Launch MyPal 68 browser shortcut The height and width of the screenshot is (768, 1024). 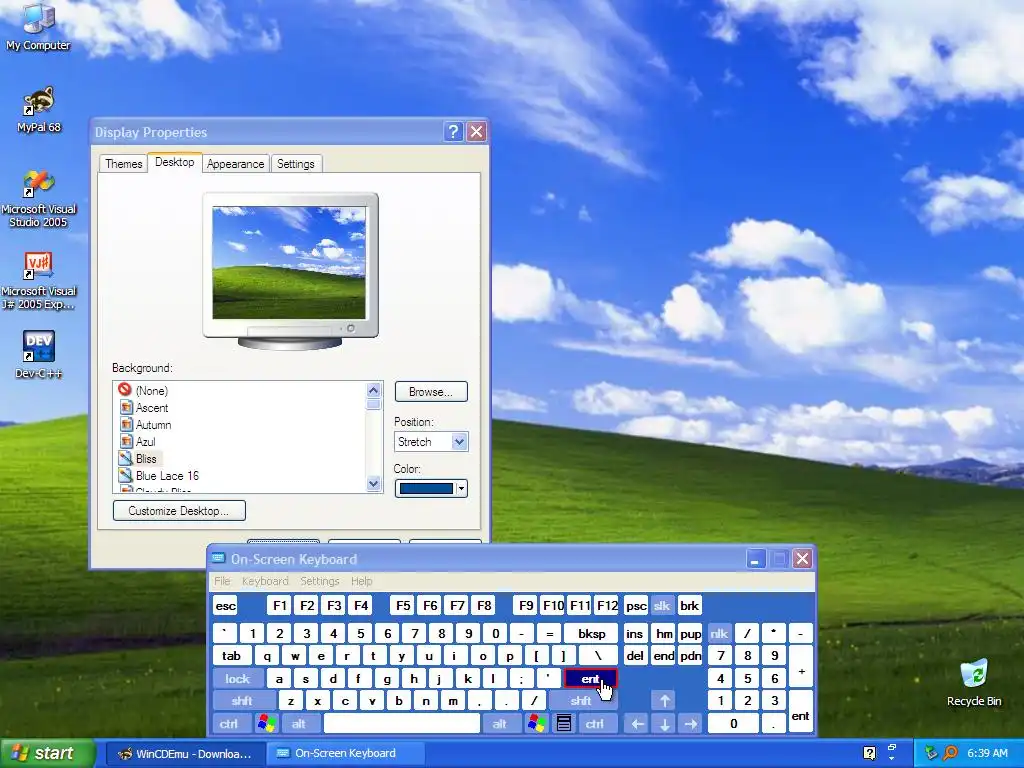39,109
